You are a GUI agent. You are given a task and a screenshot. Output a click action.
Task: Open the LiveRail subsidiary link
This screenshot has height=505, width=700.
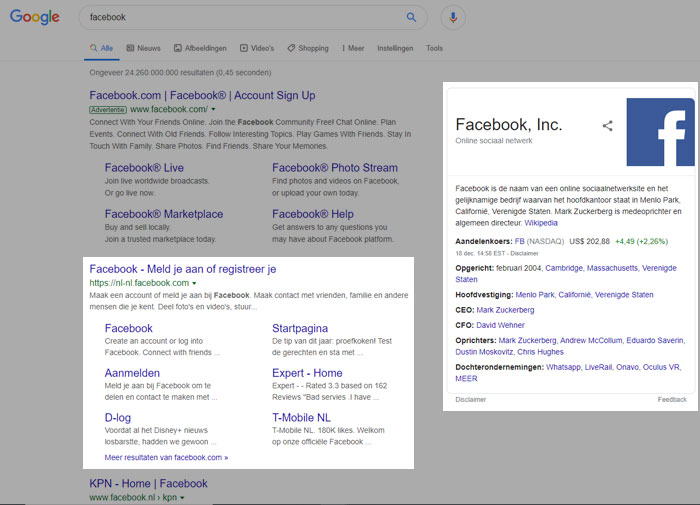(x=598, y=367)
